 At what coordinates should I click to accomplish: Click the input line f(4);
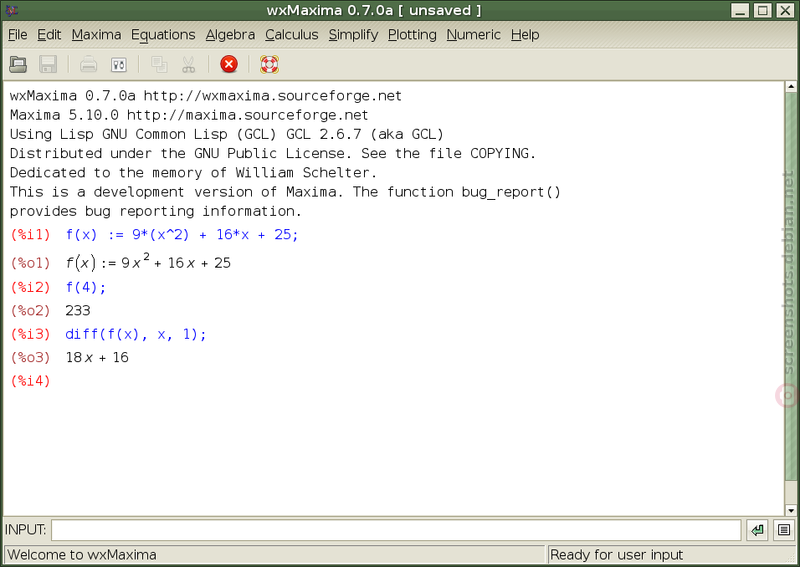pos(85,287)
